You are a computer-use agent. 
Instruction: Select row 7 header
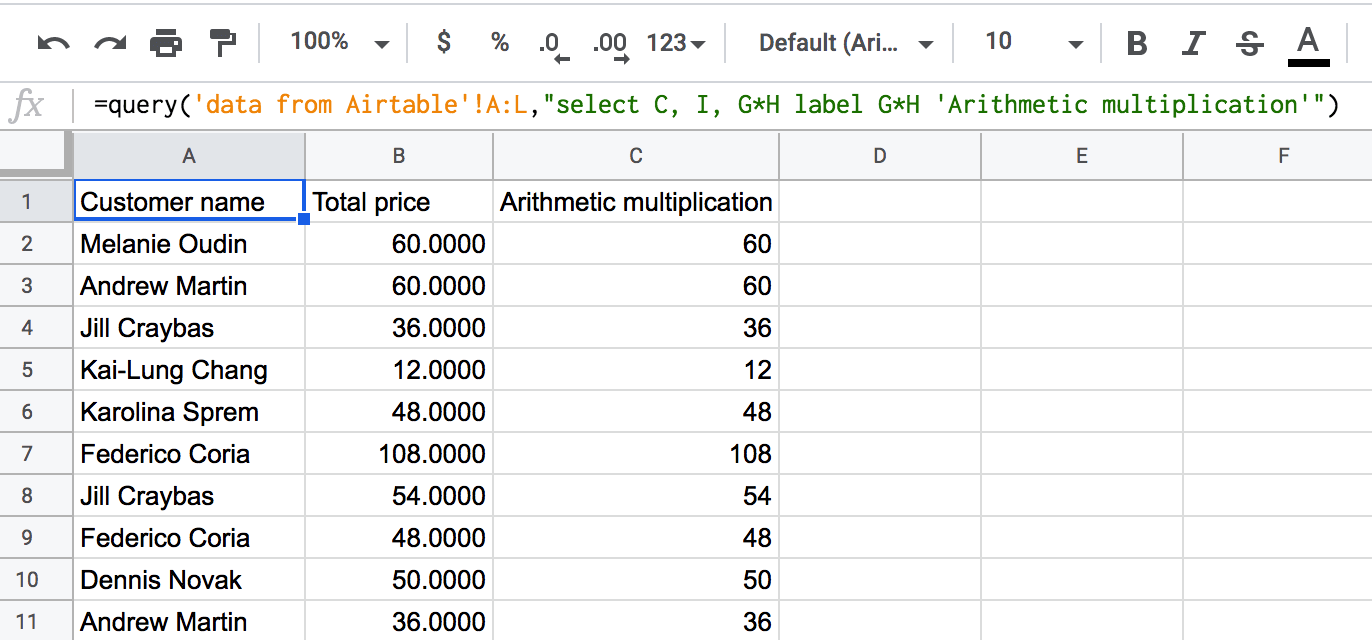tap(27, 454)
